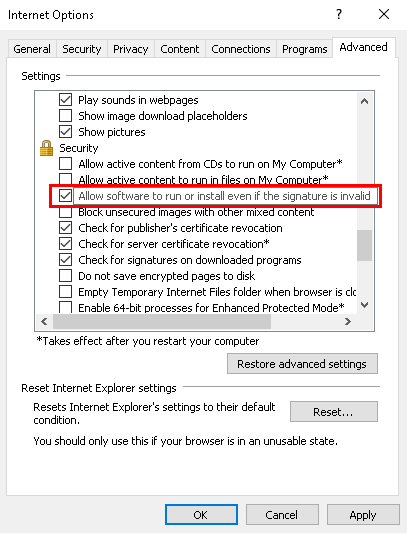
Task: Click the horizontal scrollbar thumb under settings
Action: (x=162, y=321)
